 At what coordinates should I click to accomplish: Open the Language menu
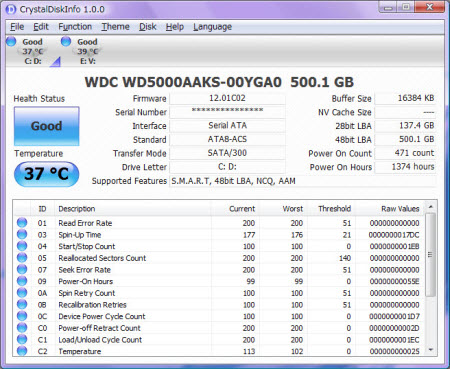[x=212, y=27]
